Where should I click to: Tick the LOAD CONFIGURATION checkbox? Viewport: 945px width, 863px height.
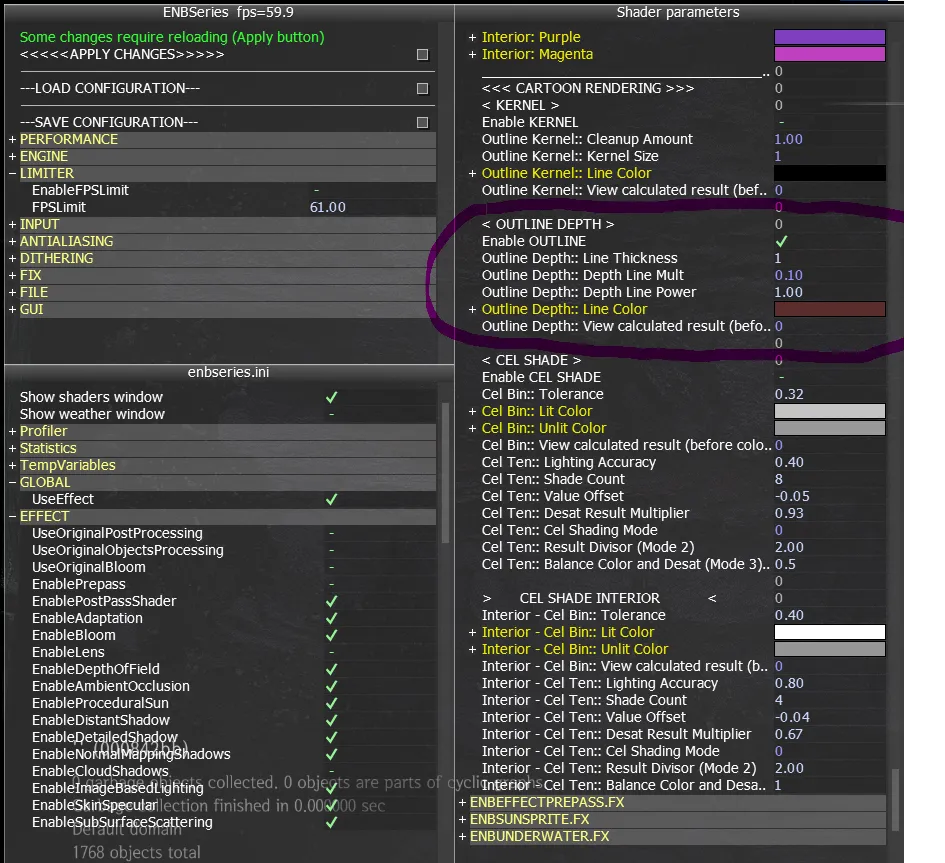click(422, 89)
